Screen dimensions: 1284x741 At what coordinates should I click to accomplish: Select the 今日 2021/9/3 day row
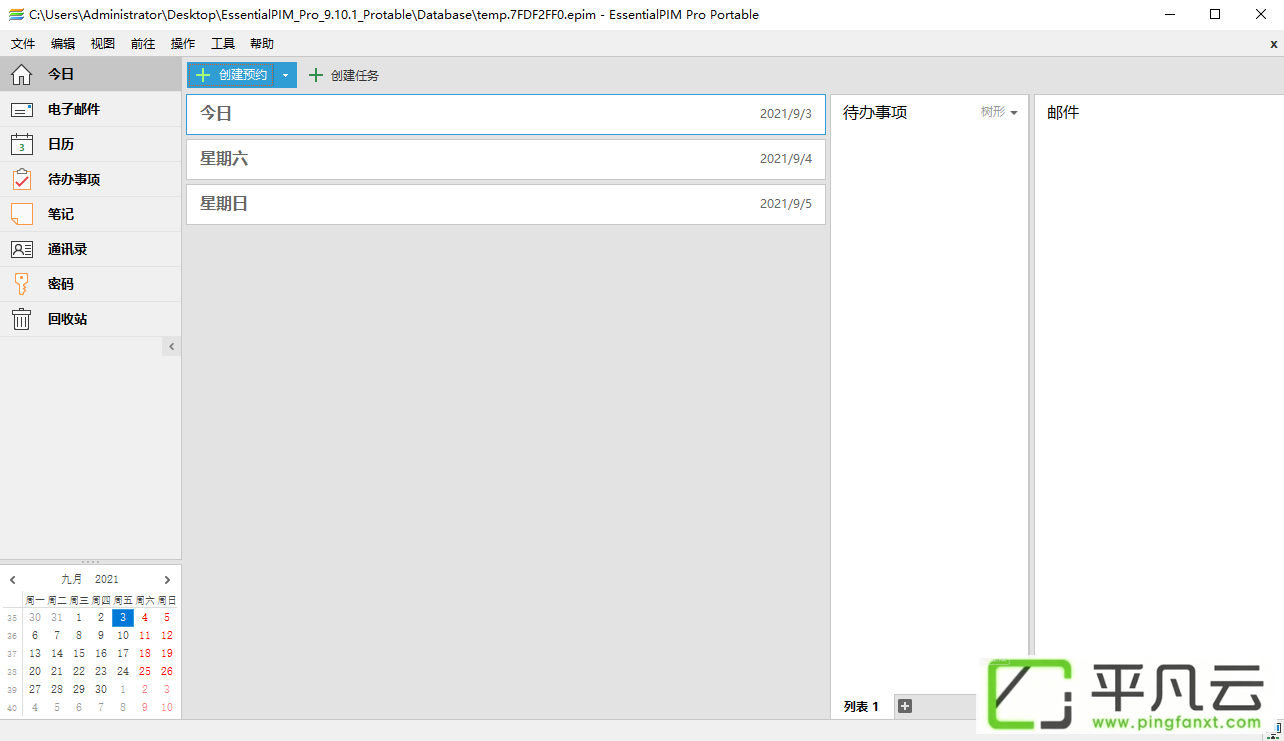506,114
